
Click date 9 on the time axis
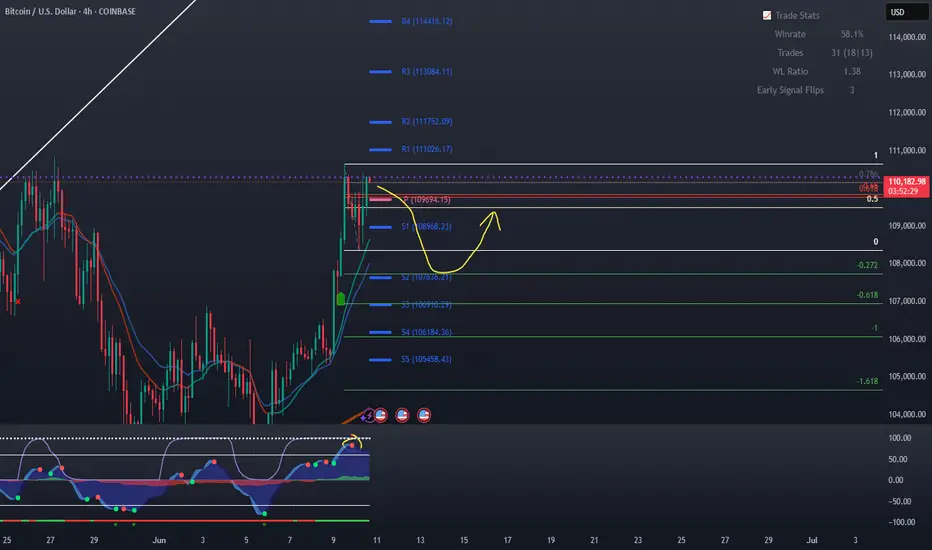[x=333, y=540]
